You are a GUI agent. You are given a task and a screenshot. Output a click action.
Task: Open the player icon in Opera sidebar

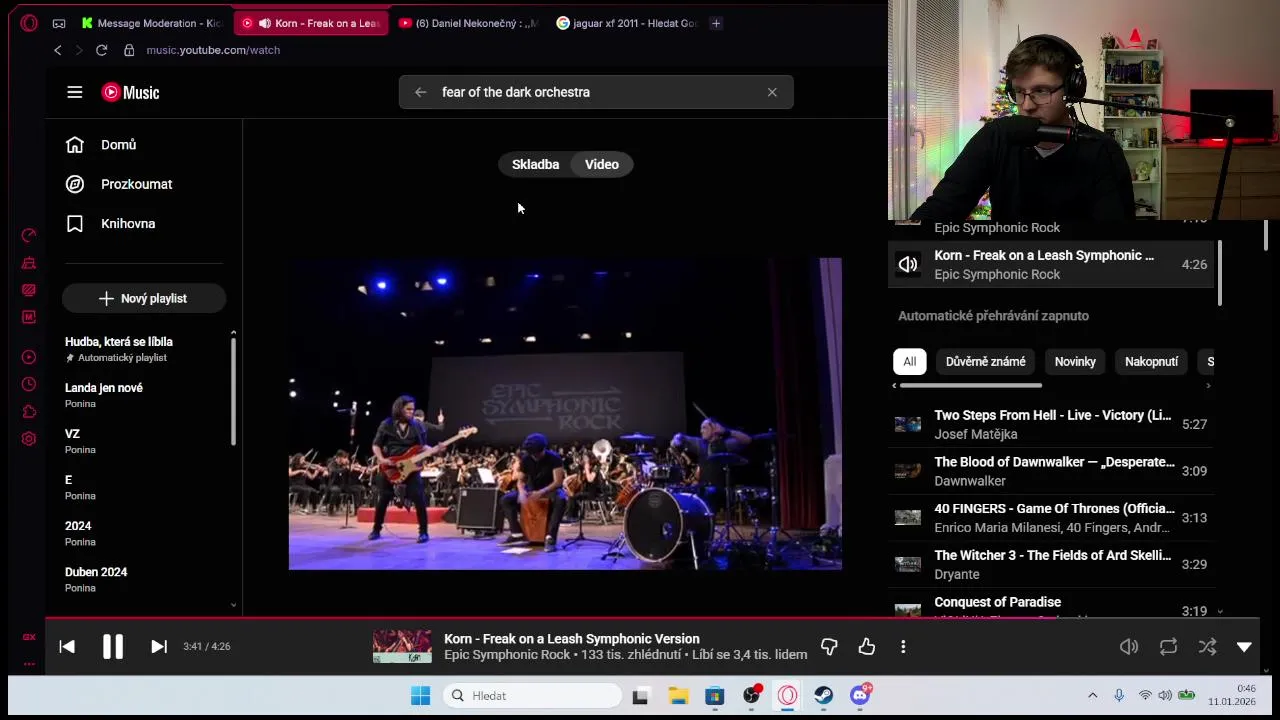[x=29, y=357]
